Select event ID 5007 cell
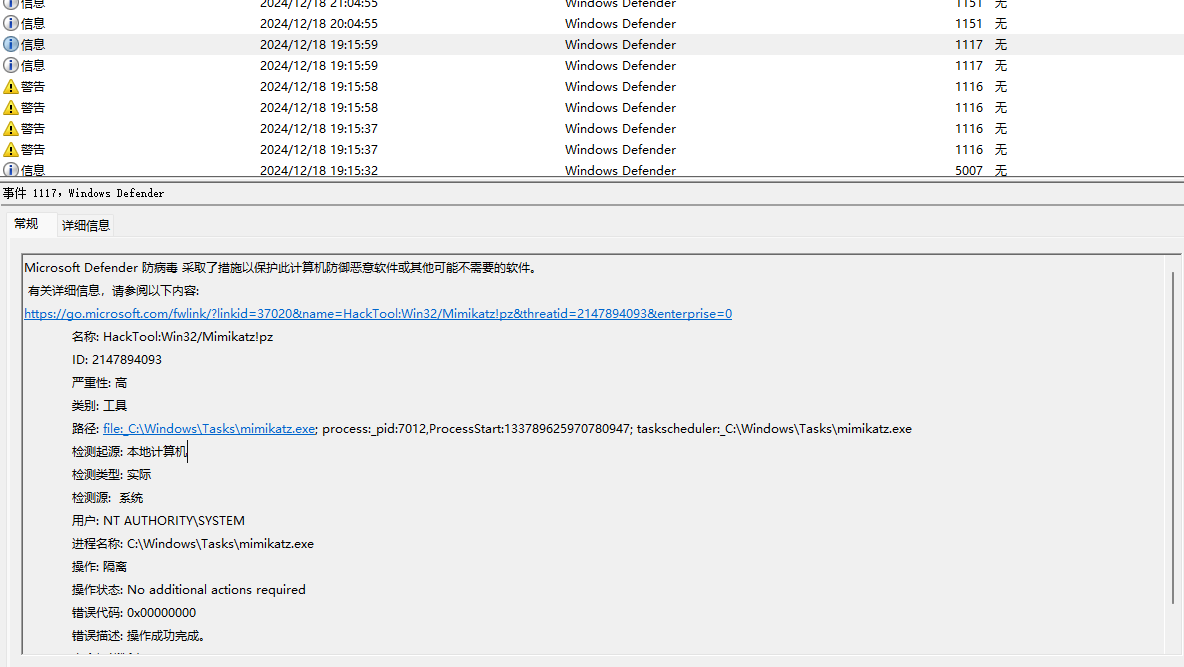The height and width of the screenshot is (667, 1184). pos(969,170)
